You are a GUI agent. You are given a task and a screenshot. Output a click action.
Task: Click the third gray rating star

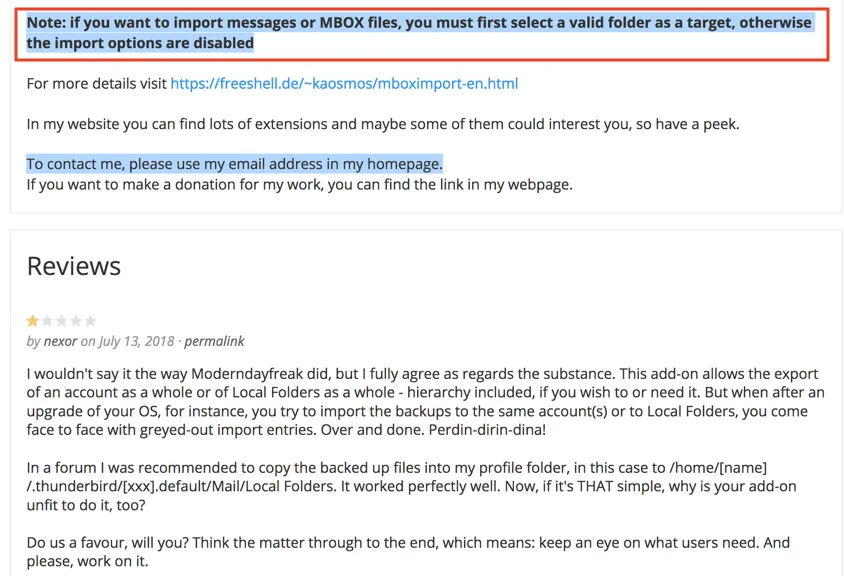(61, 321)
